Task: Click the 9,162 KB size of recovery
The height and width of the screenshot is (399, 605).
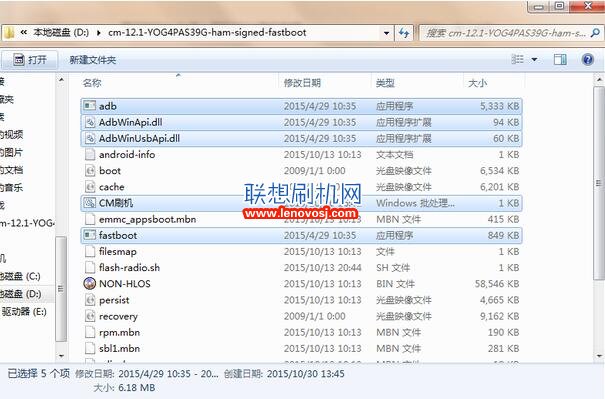Action: (x=499, y=316)
